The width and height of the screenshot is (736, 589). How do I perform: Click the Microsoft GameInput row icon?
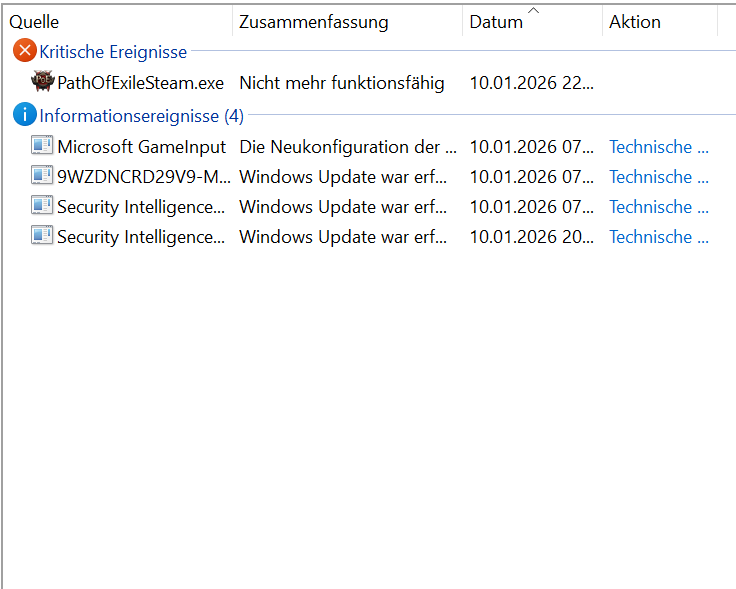tap(42, 146)
